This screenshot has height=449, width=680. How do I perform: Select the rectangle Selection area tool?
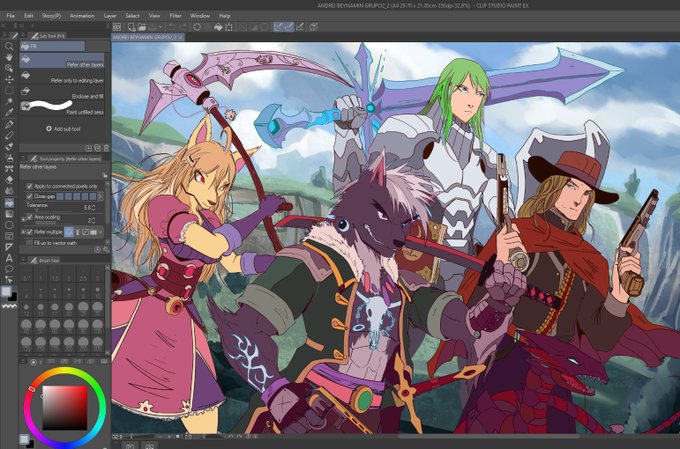(9, 90)
